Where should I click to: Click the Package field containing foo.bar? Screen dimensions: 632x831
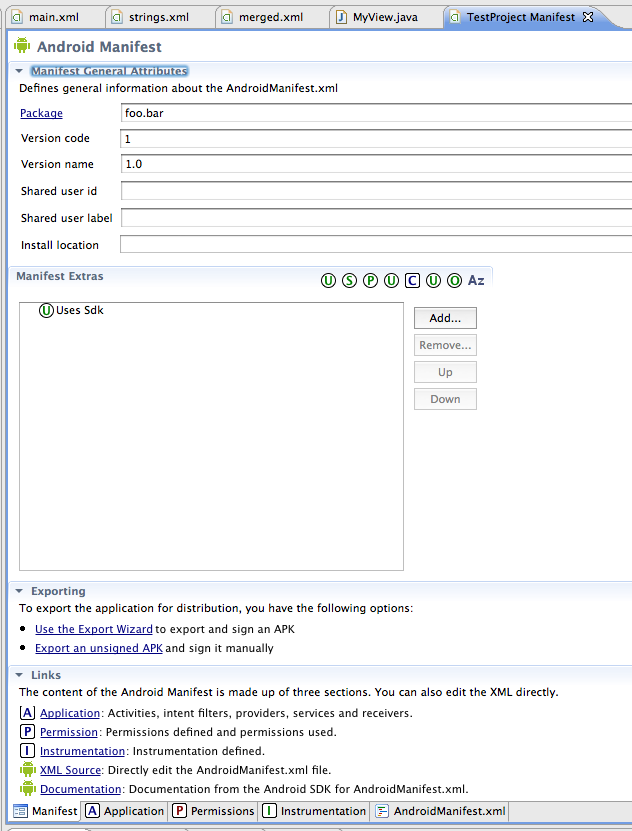coord(376,113)
